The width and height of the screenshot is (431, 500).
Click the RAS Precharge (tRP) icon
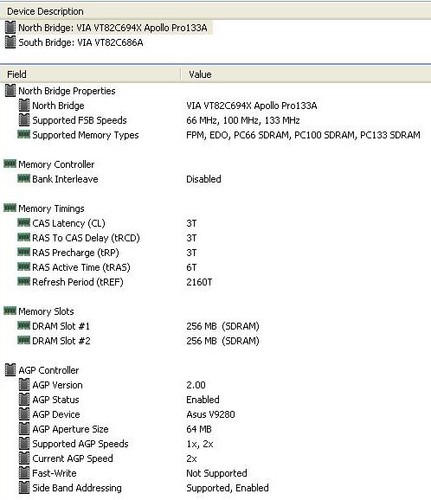pyautogui.click(x=24, y=252)
